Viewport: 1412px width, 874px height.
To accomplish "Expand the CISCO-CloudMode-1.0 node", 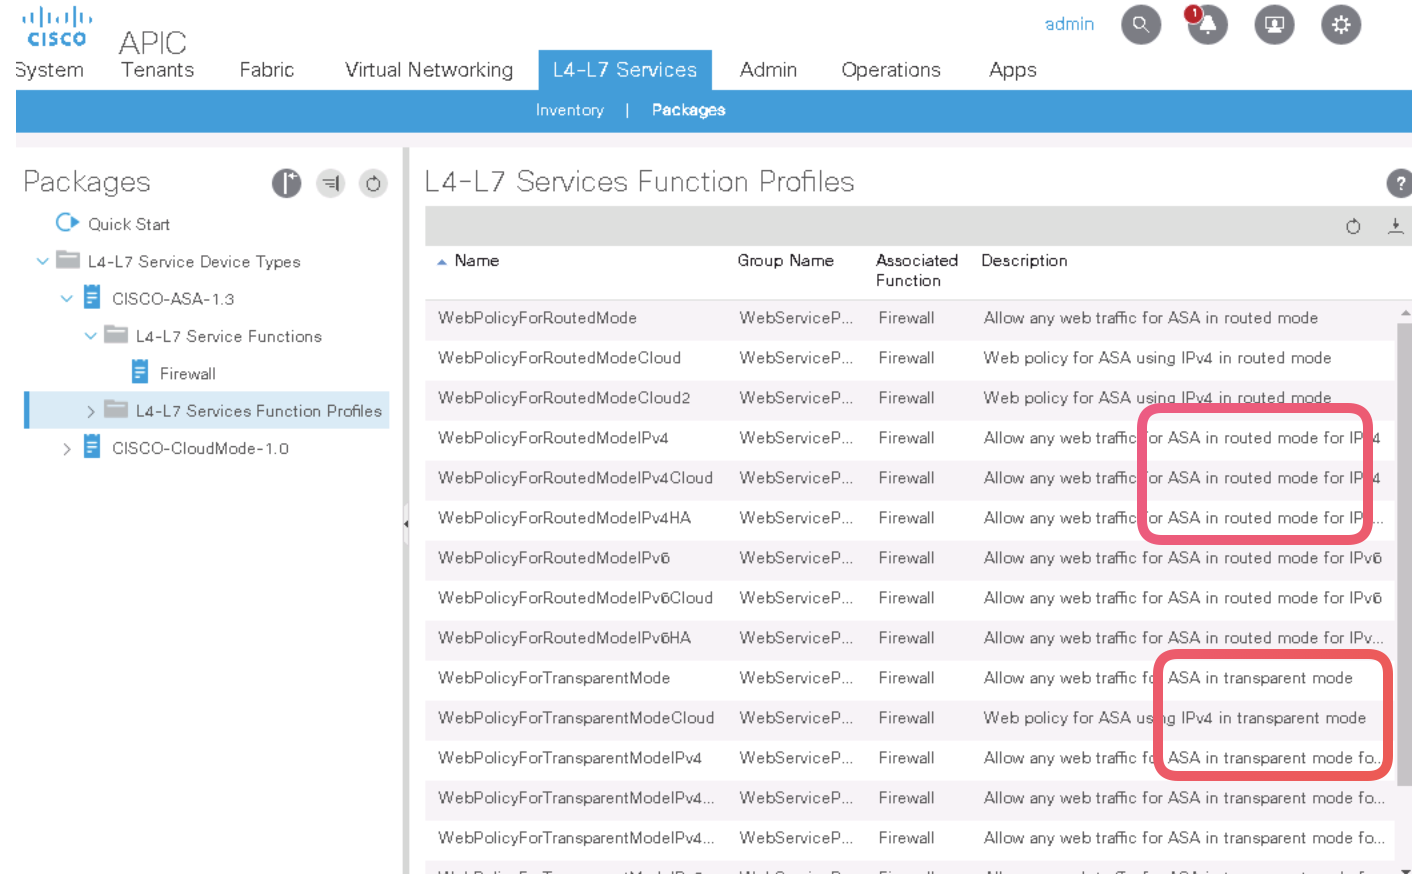I will [66, 449].
